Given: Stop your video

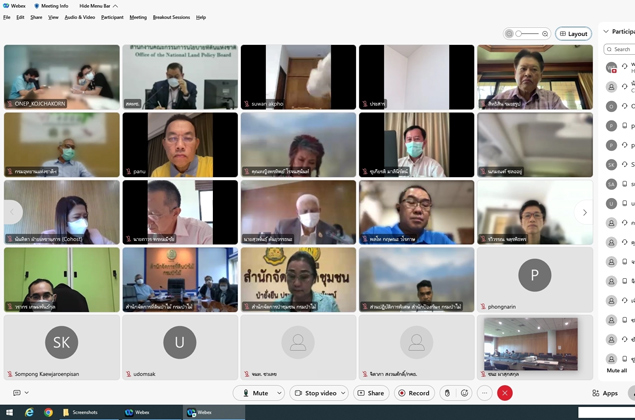Looking at the screenshot, I should pyautogui.click(x=315, y=393).
